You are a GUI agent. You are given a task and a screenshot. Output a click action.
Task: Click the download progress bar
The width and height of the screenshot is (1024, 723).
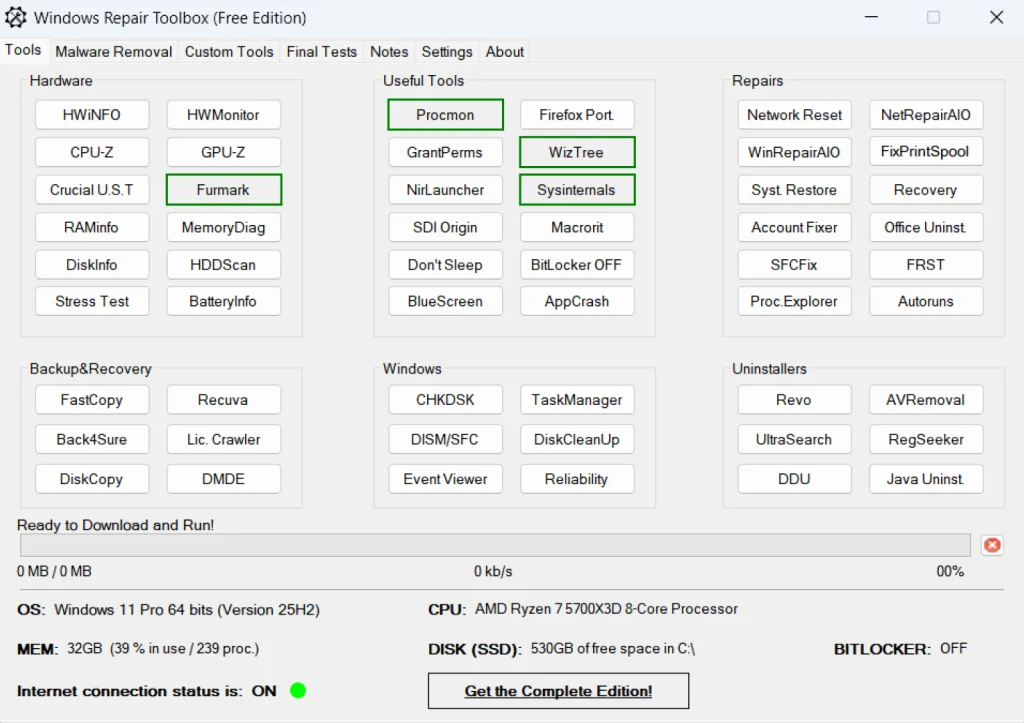coord(495,544)
